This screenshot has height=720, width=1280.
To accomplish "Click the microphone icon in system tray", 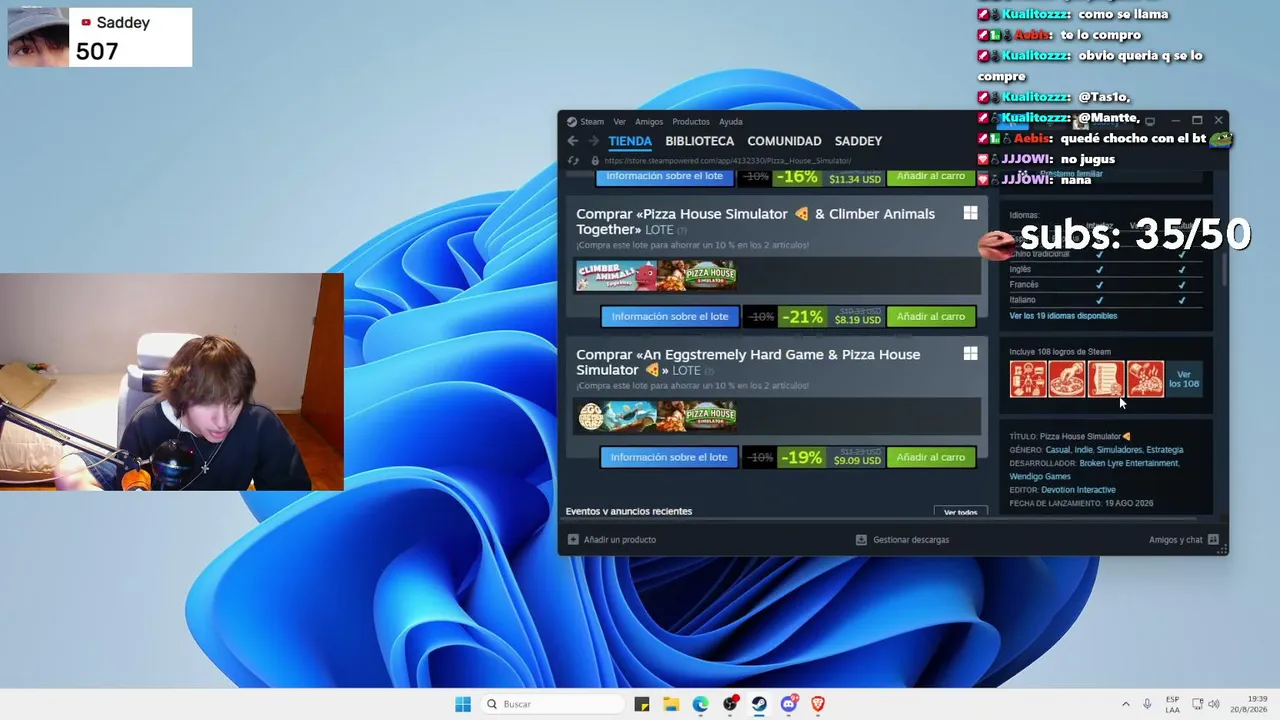I will tap(1147, 704).
